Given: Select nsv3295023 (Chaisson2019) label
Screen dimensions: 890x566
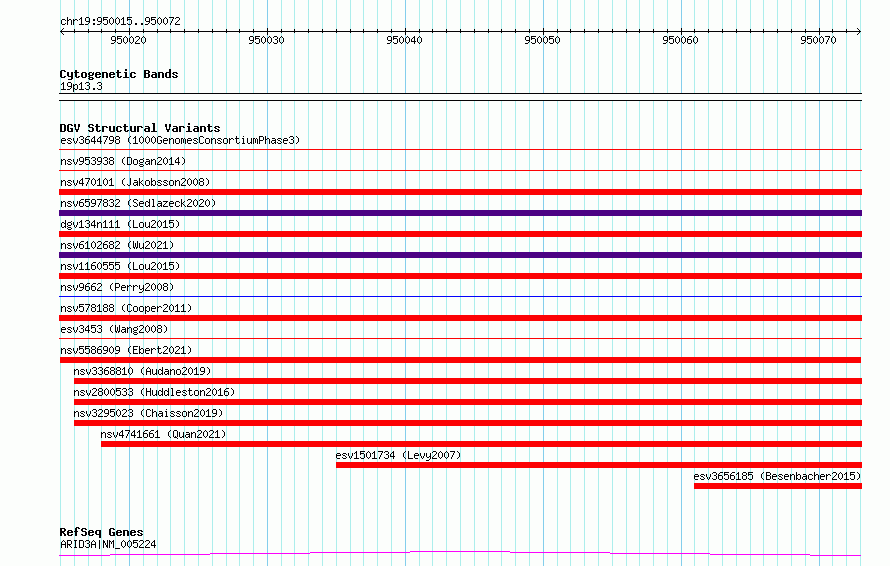Looking at the screenshot, I should coord(148,413).
